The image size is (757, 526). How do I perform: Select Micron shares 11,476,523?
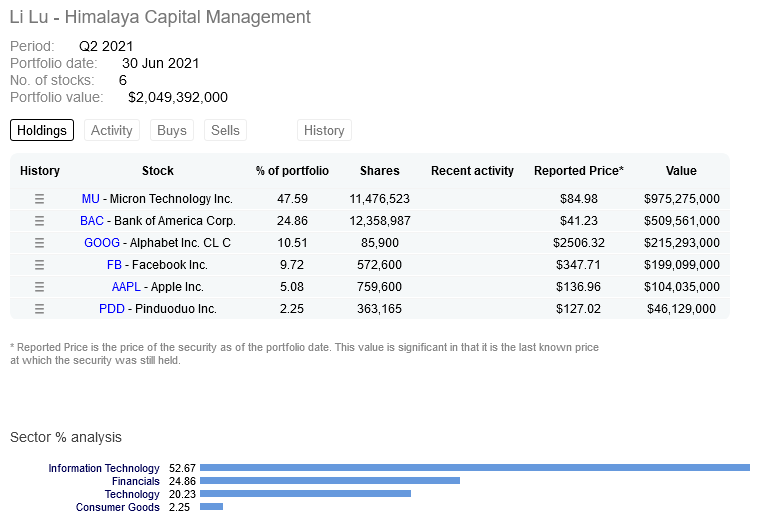(379, 199)
